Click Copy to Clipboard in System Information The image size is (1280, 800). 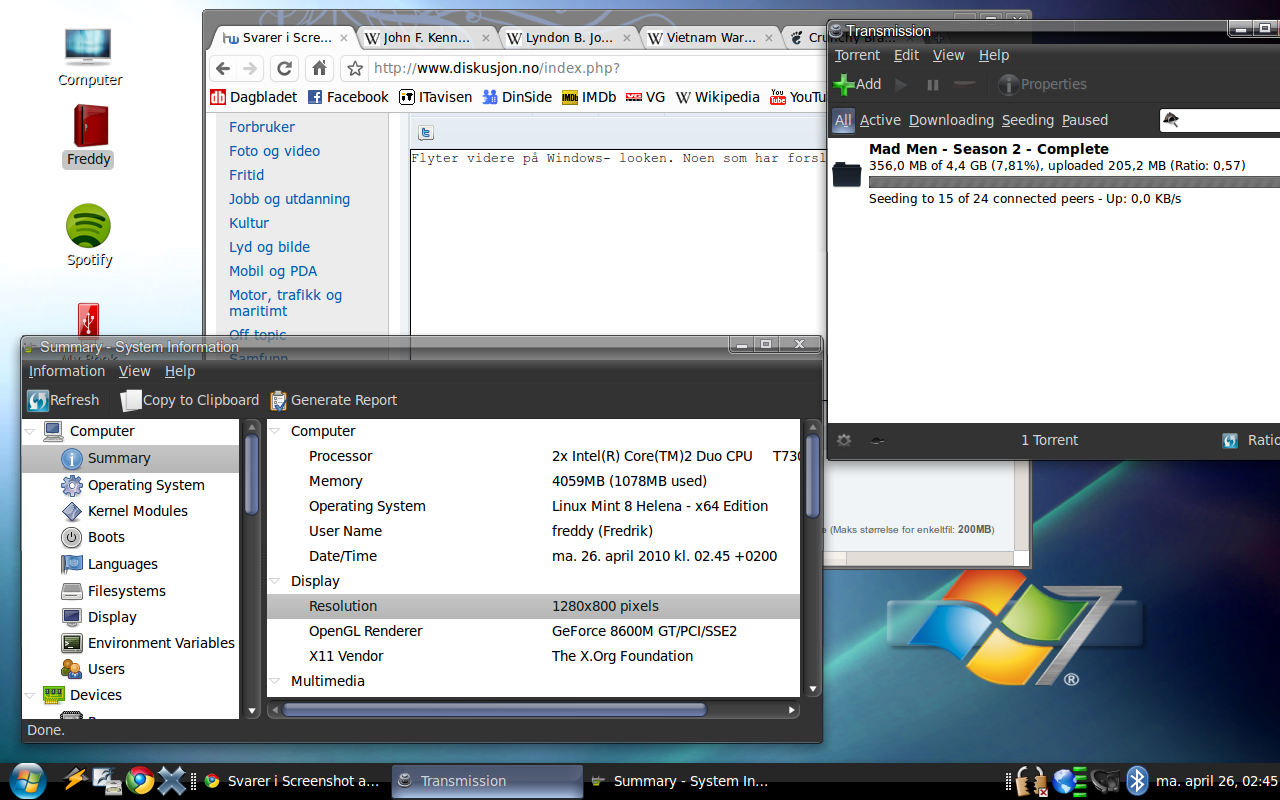(190, 400)
